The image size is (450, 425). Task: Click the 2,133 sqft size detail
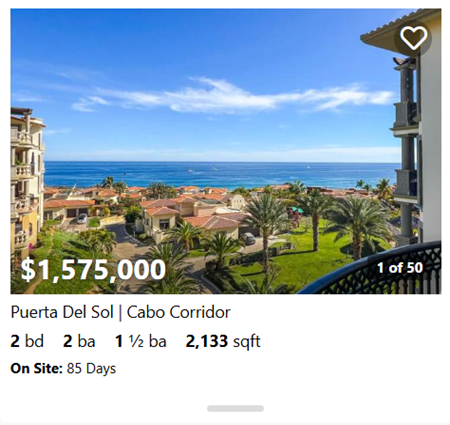coord(223,342)
